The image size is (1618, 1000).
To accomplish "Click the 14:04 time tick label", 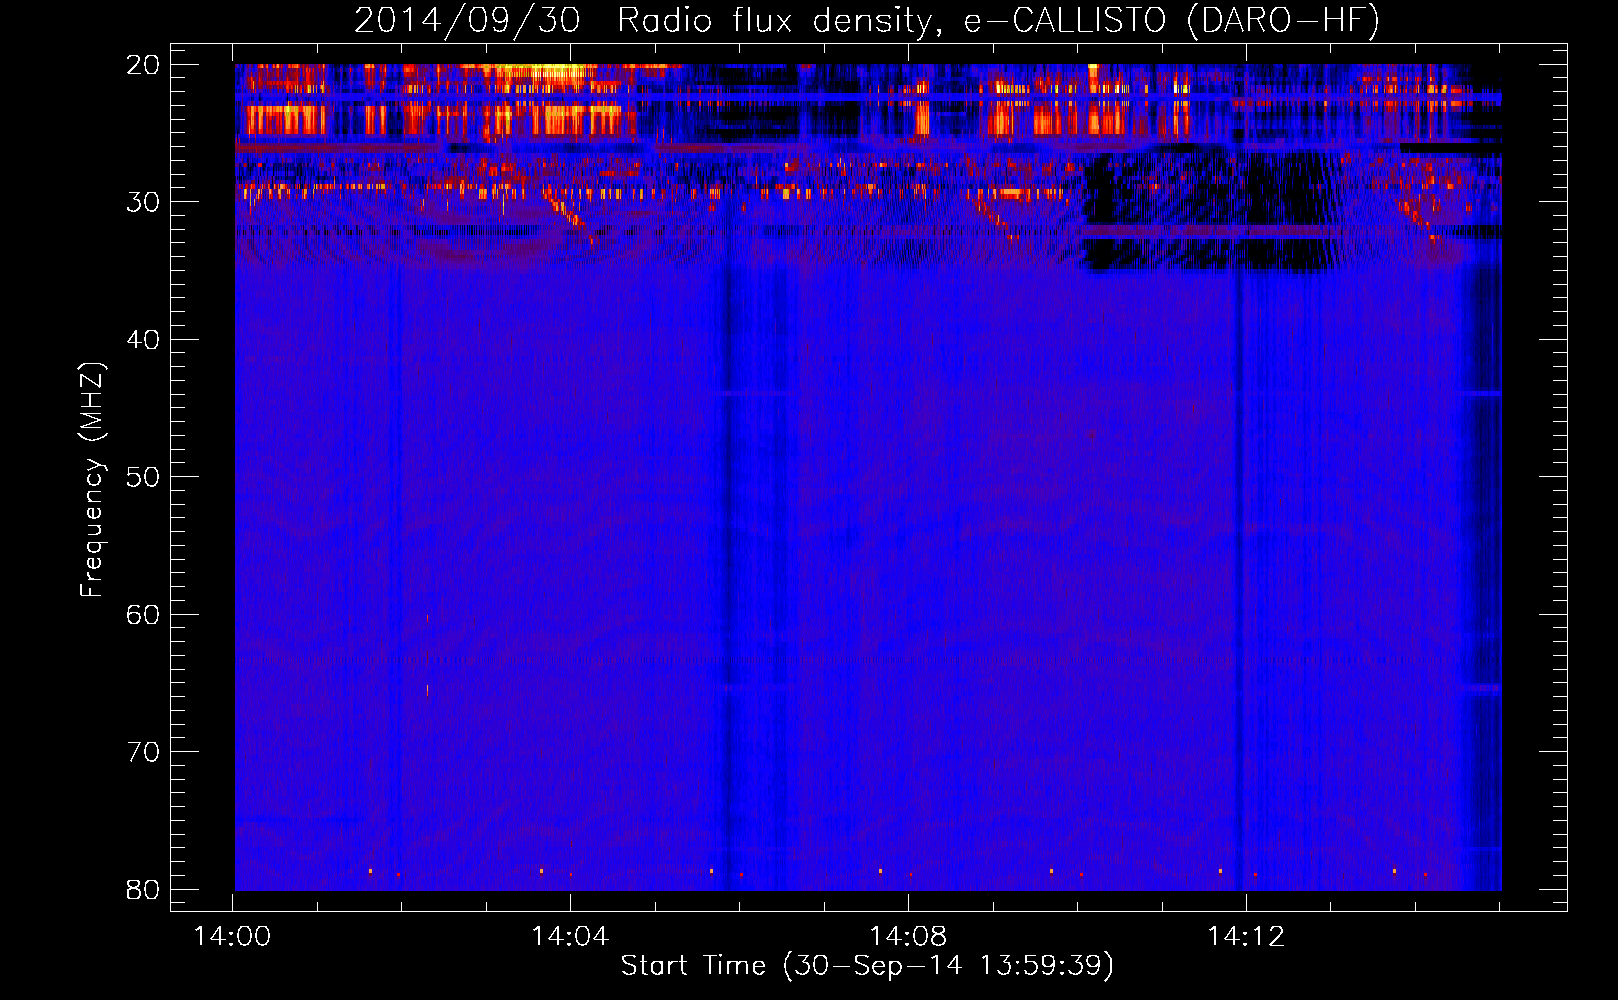I will [570, 937].
